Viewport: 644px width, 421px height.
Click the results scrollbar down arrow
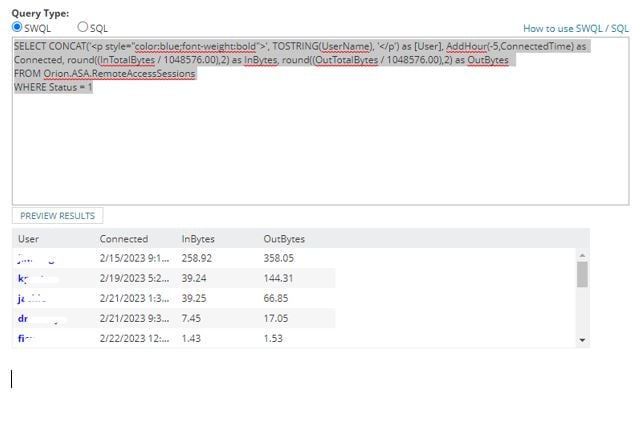pos(582,340)
